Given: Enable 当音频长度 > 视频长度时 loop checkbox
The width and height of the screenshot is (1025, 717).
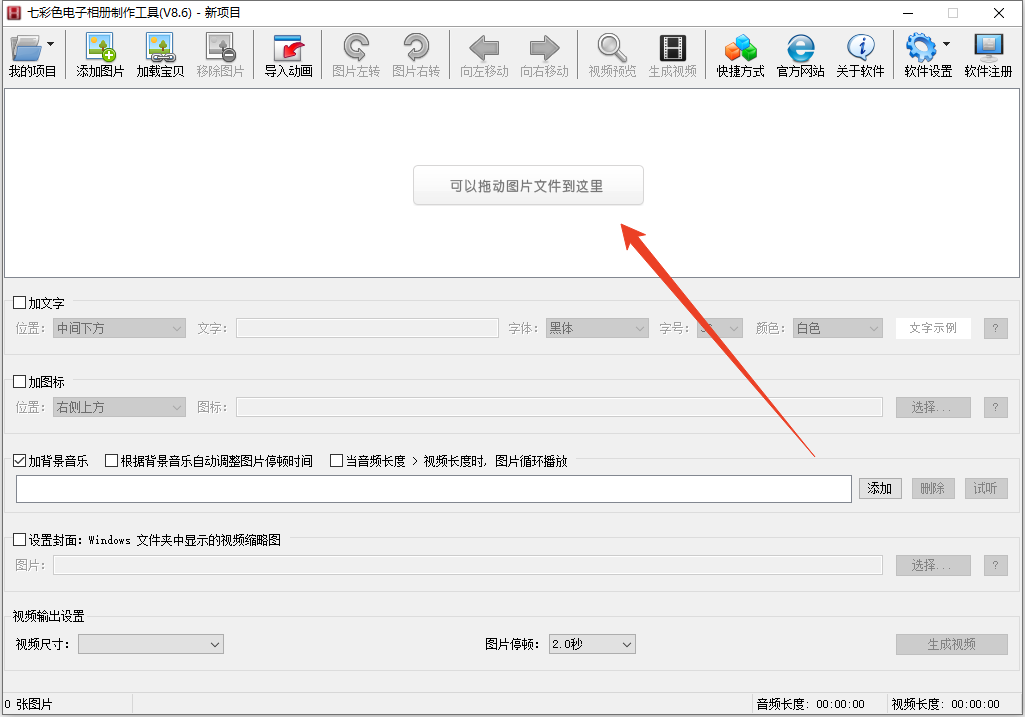Looking at the screenshot, I should coord(337,461).
